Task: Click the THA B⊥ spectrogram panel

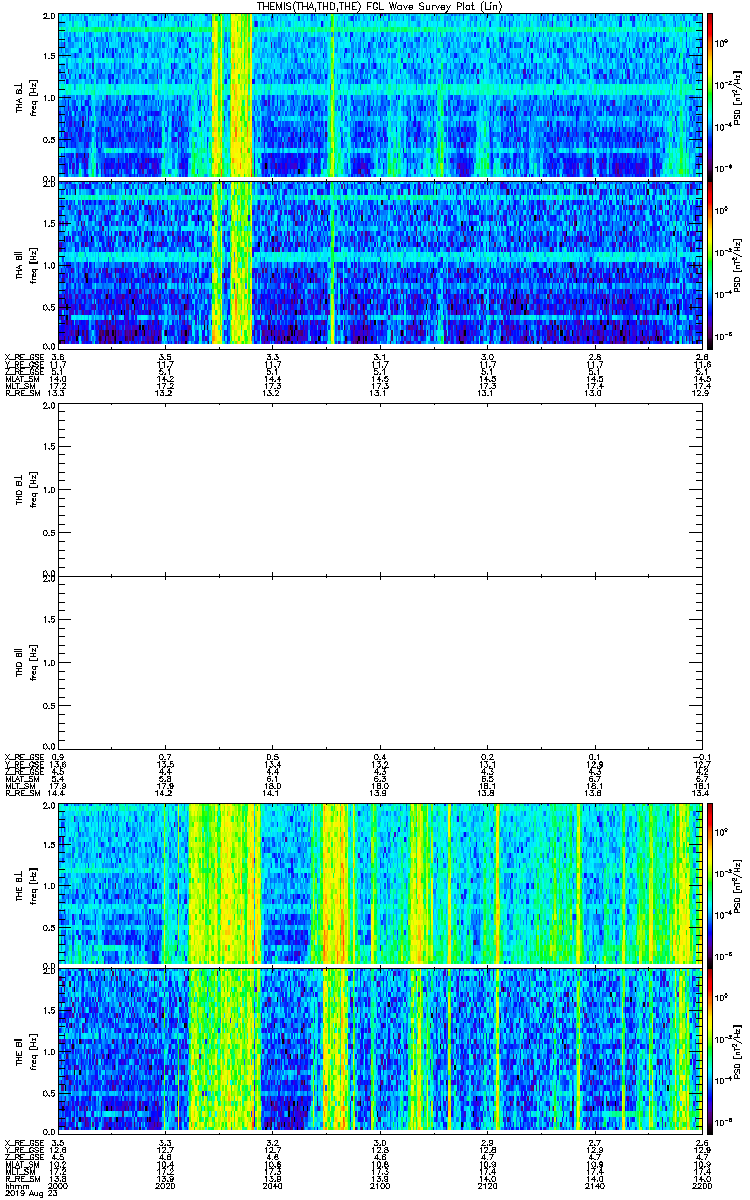Action: tap(380, 95)
